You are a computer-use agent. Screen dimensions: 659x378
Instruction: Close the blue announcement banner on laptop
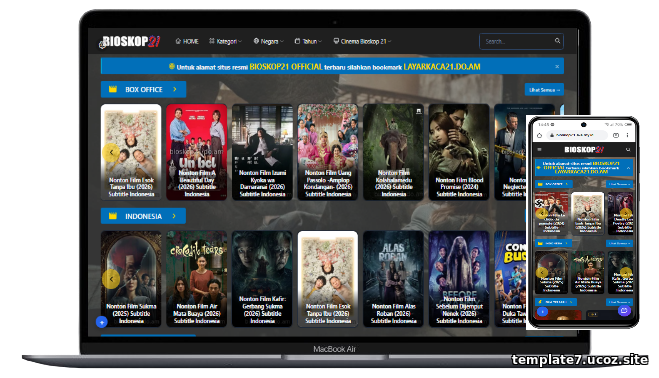click(x=557, y=66)
